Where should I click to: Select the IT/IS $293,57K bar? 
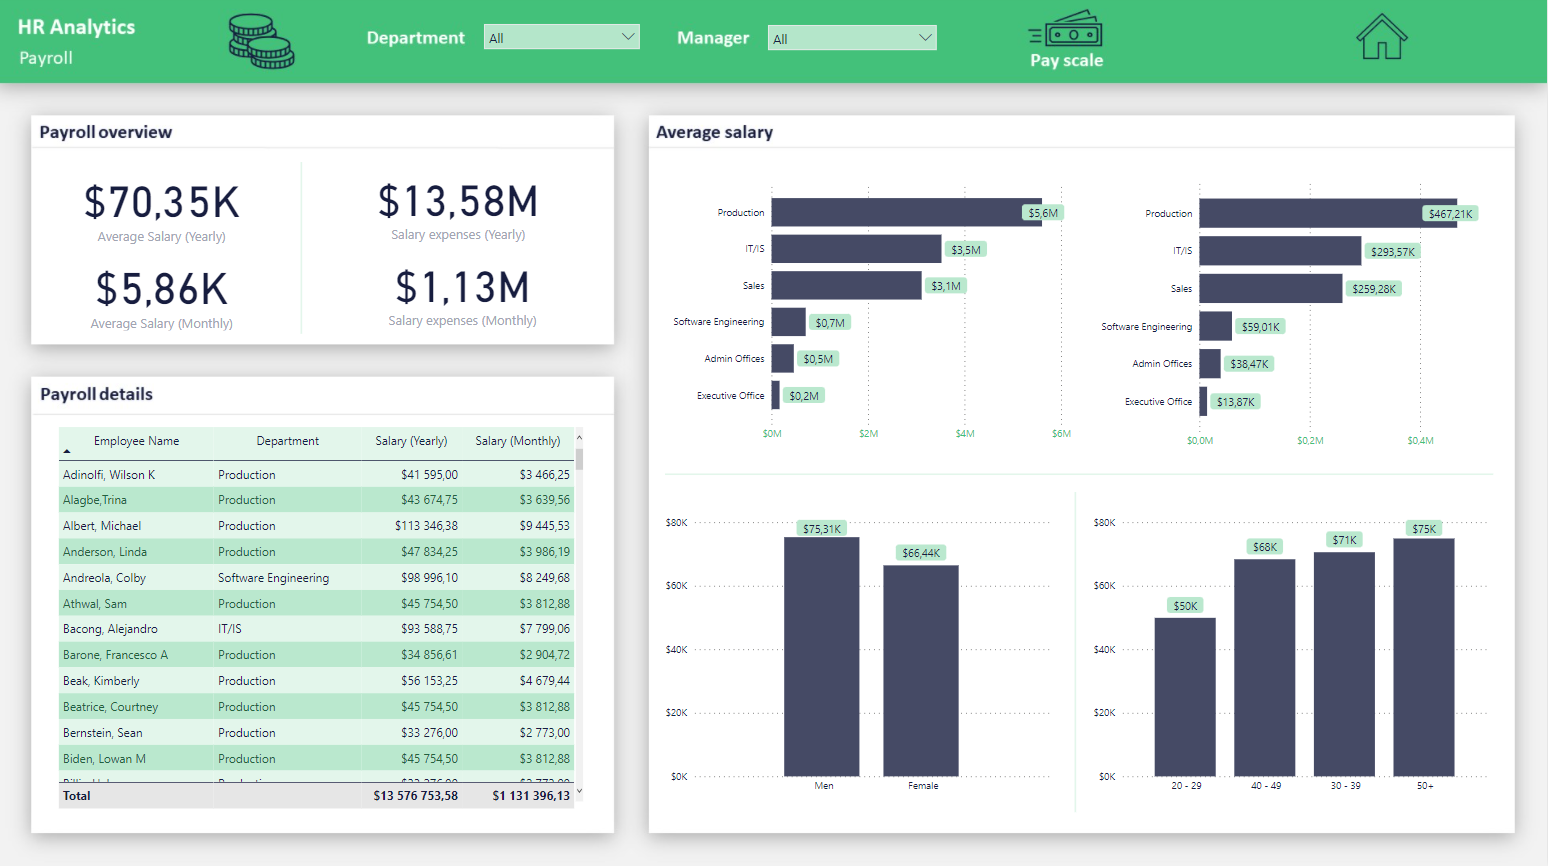[x=1280, y=251]
